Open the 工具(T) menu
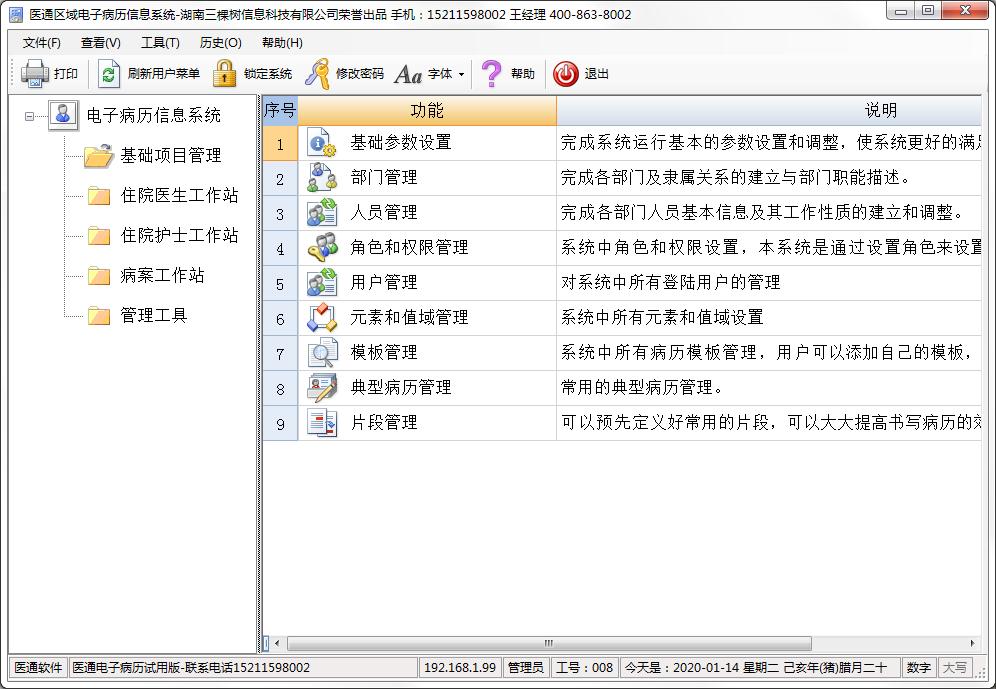 (x=160, y=43)
